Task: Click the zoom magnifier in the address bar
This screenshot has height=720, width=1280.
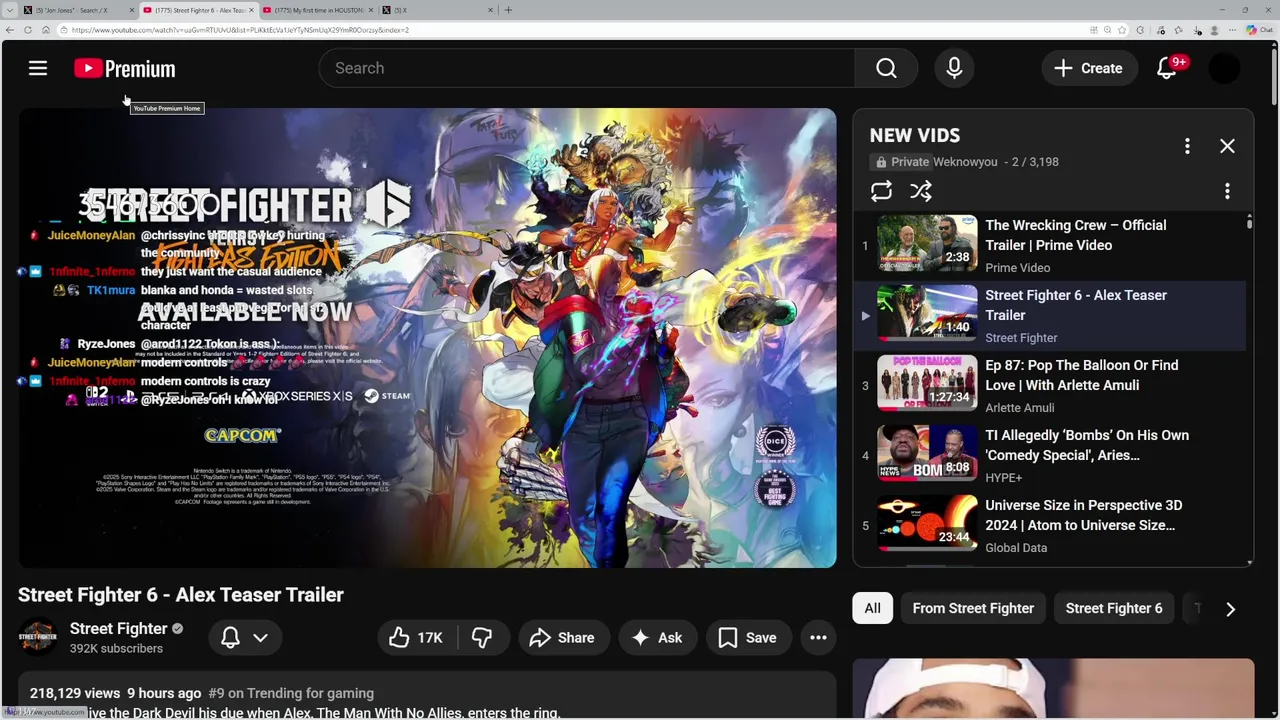Action: [x=1108, y=30]
